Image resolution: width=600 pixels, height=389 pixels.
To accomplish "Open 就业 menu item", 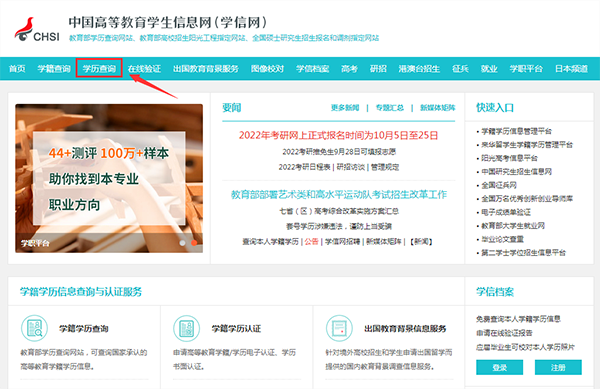I will click(x=489, y=68).
